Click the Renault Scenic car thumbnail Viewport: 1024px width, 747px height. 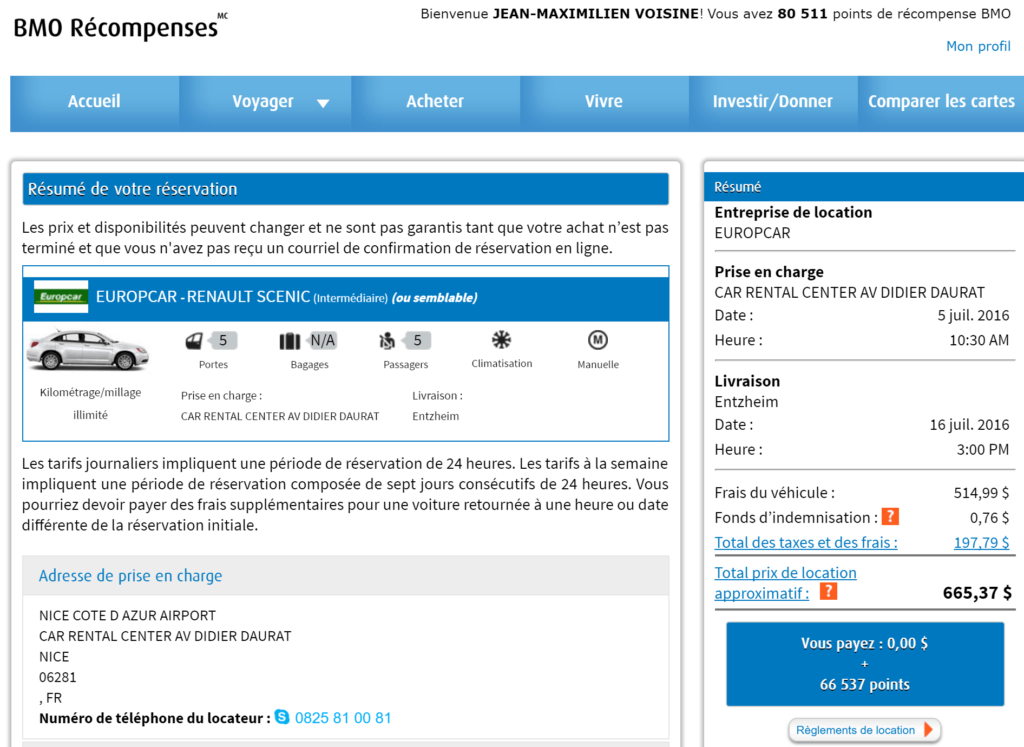tap(87, 350)
